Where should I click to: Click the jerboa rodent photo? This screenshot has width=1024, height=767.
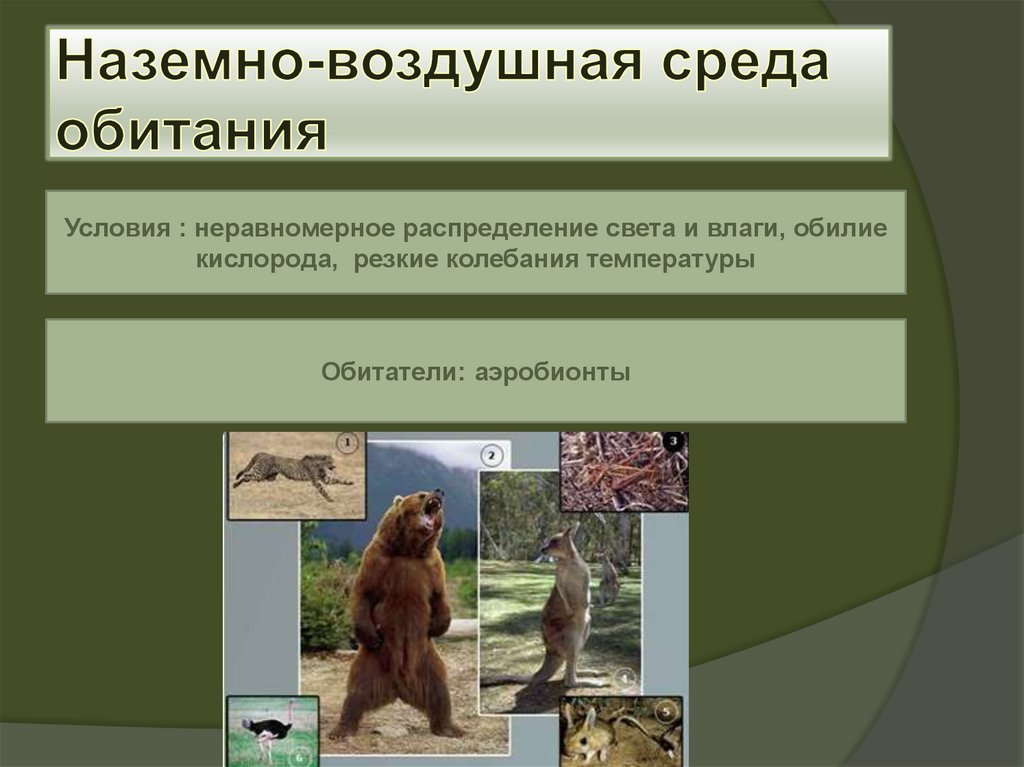(621, 732)
